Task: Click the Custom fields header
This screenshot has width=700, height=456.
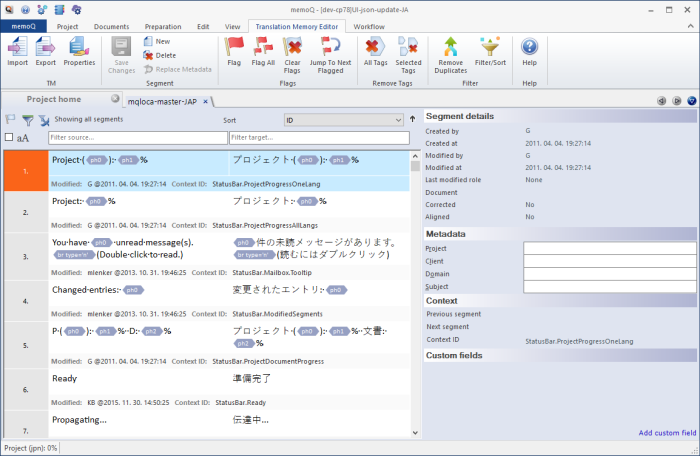Action: pos(560,356)
